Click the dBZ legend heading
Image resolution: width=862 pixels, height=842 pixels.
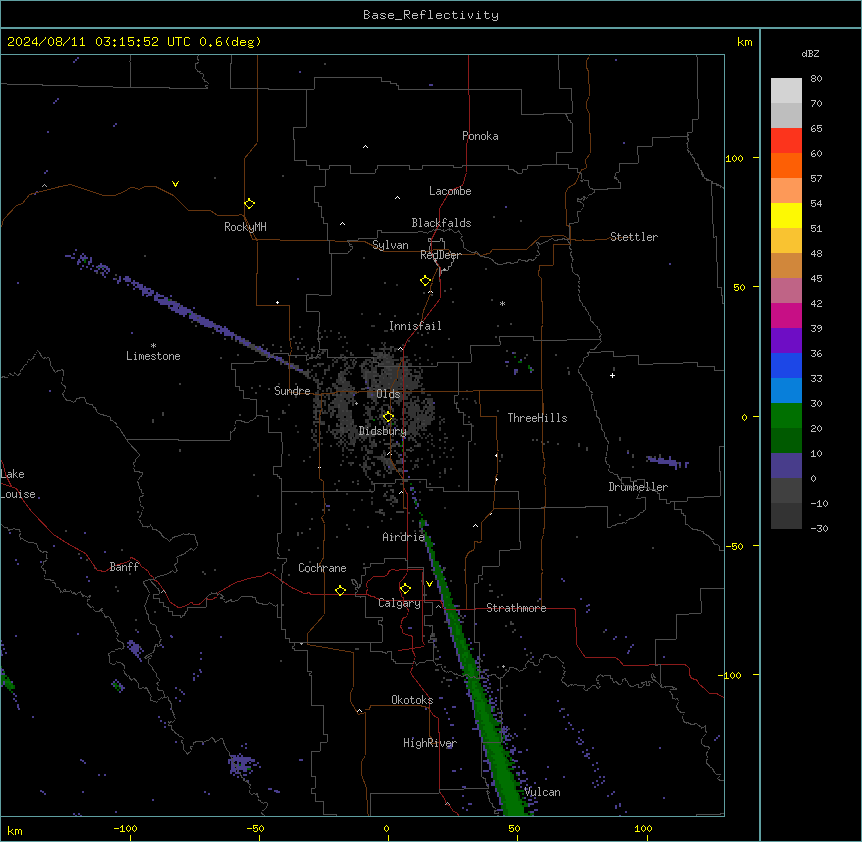810,53
